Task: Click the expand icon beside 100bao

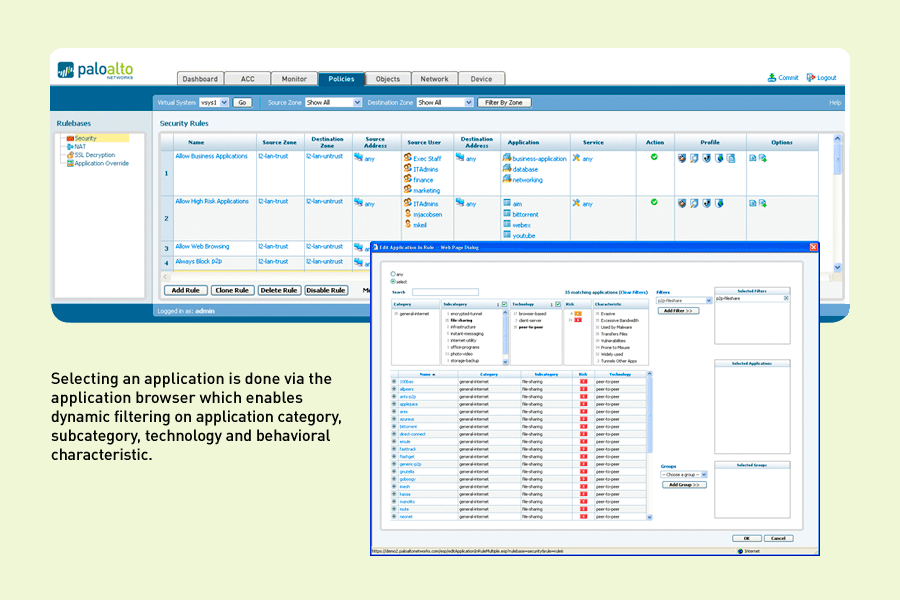Action: 394,381
